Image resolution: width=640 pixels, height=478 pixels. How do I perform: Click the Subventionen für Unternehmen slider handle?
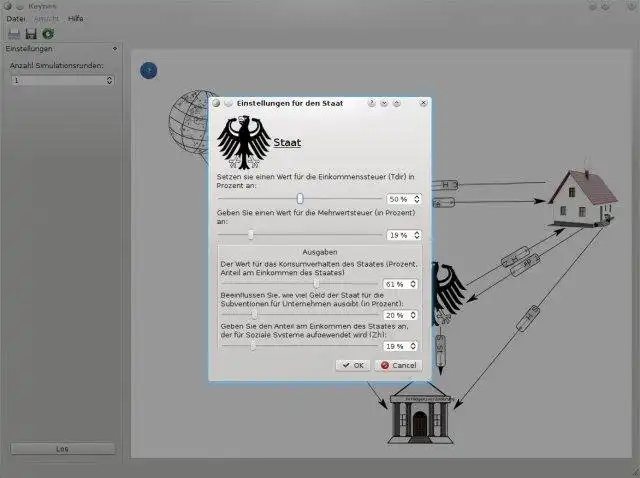(254, 315)
